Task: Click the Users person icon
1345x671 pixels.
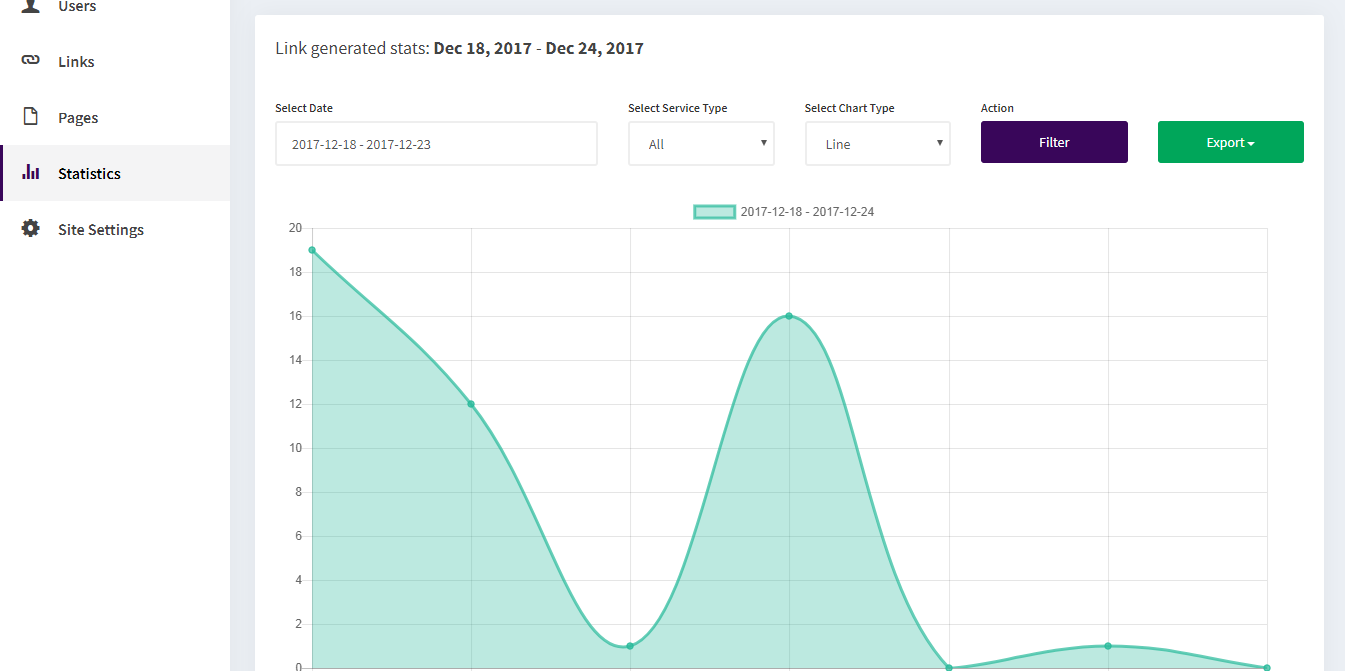Action: click(31, 5)
